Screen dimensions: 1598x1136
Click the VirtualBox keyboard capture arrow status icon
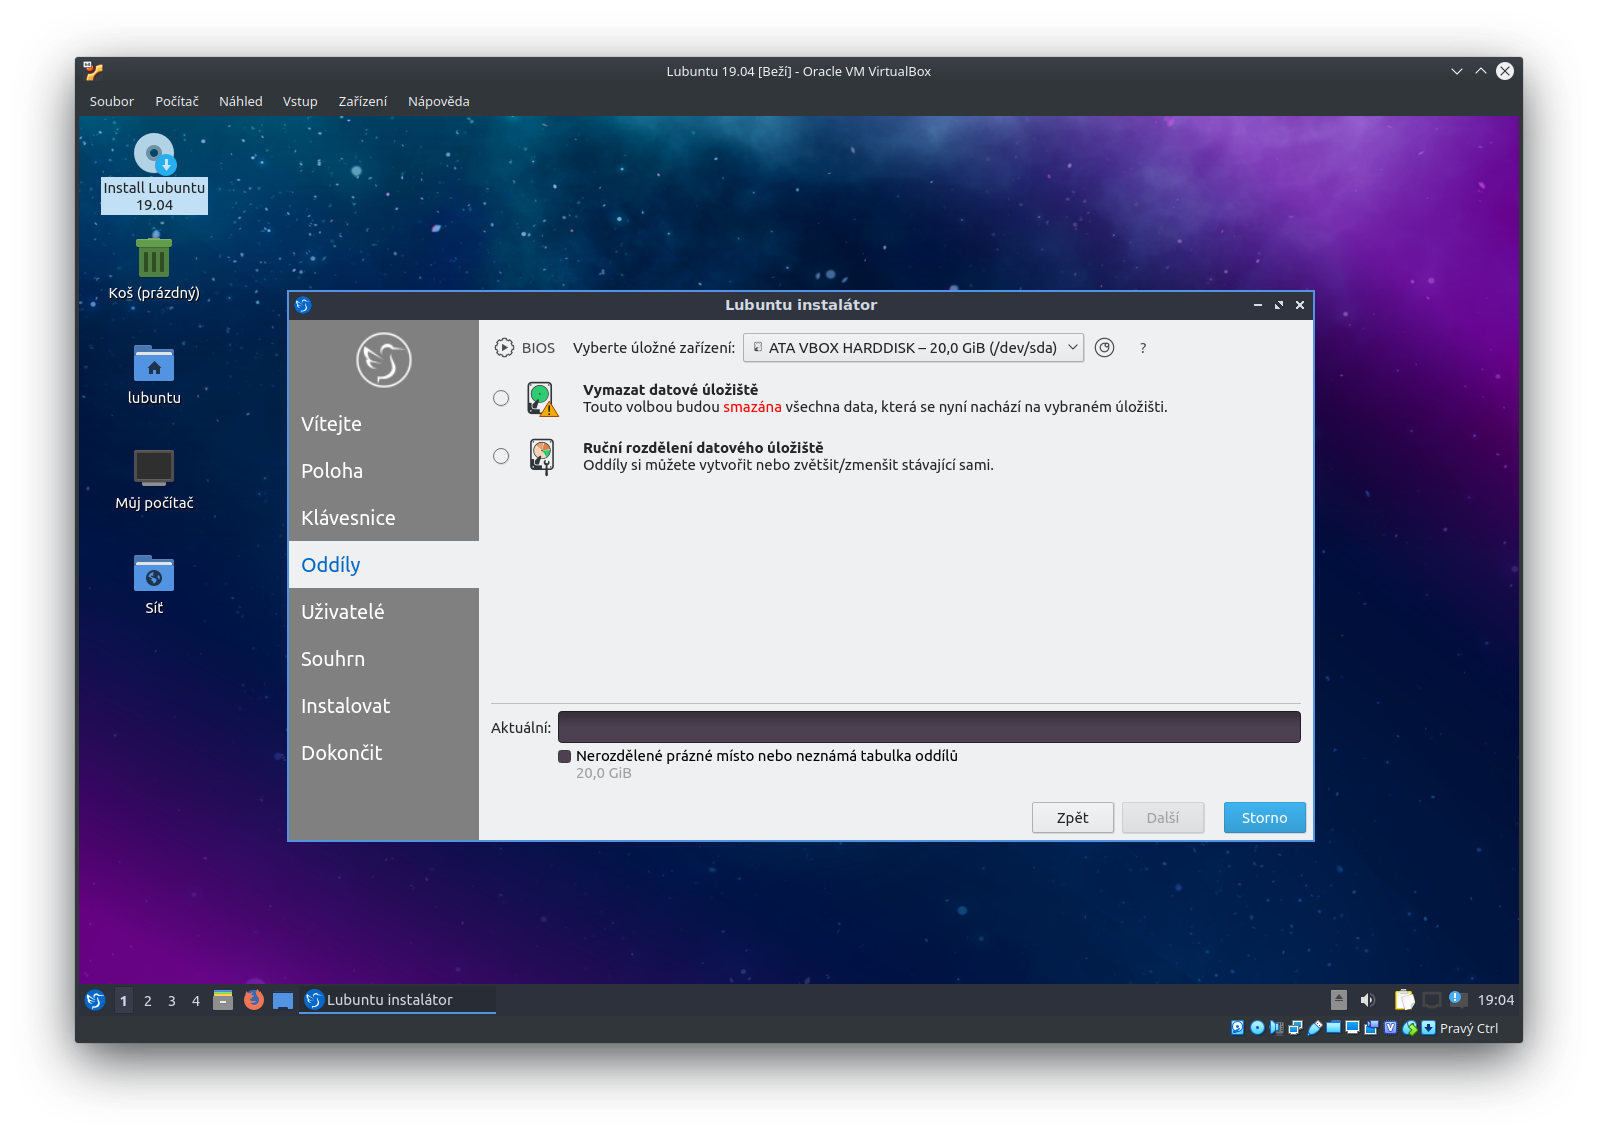(1428, 1027)
